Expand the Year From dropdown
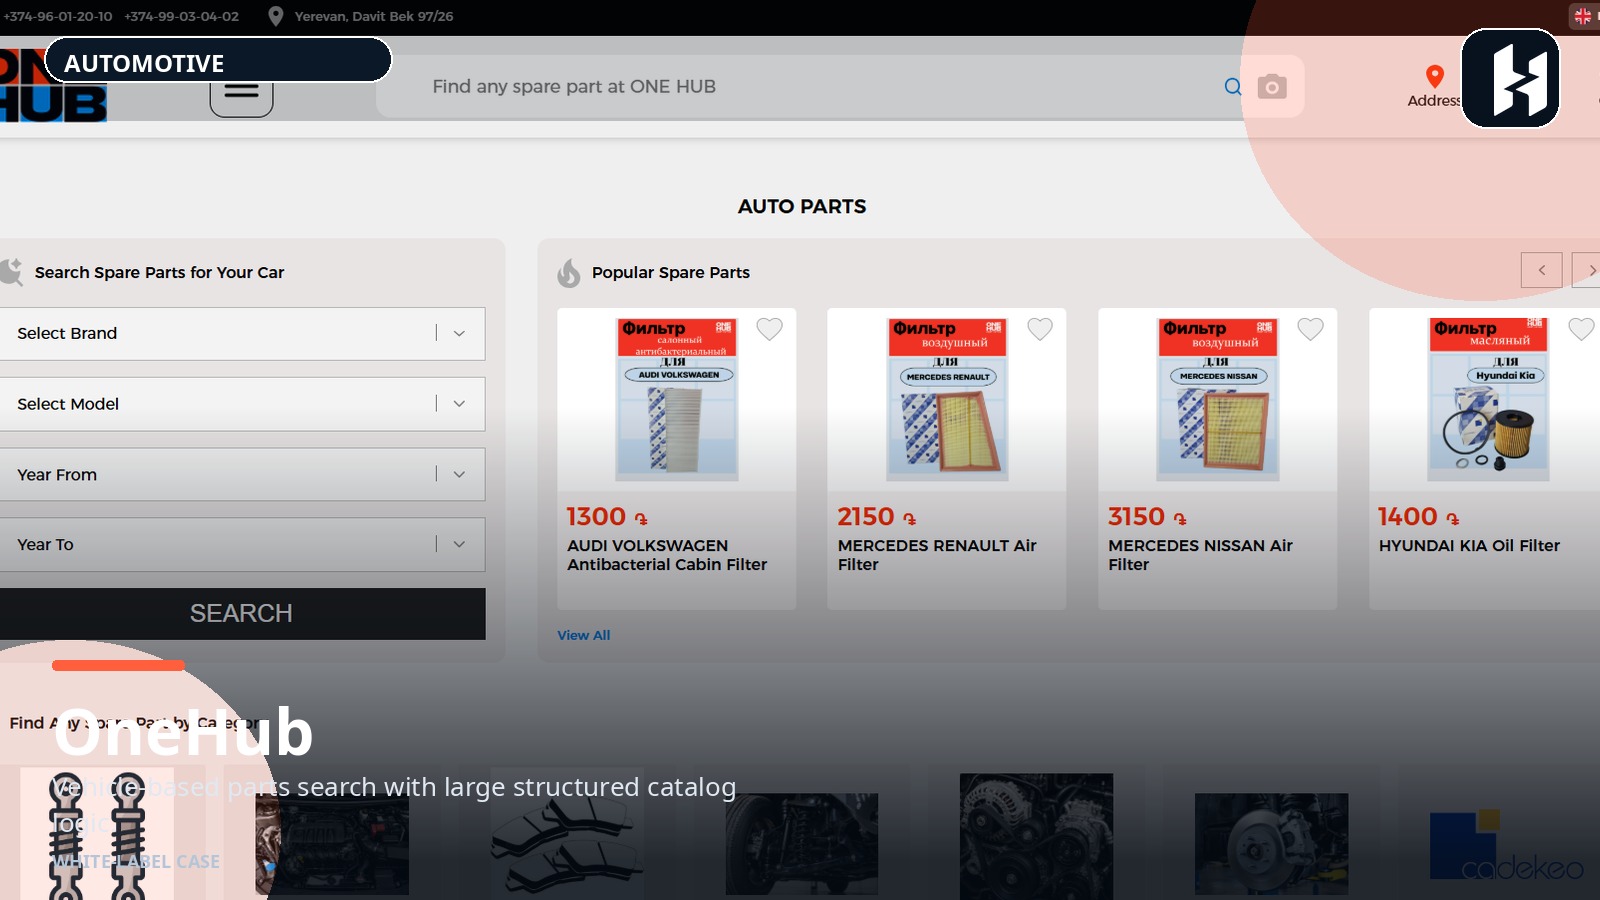The width and height of the screenshot is (1600, 900). [242, 475]
